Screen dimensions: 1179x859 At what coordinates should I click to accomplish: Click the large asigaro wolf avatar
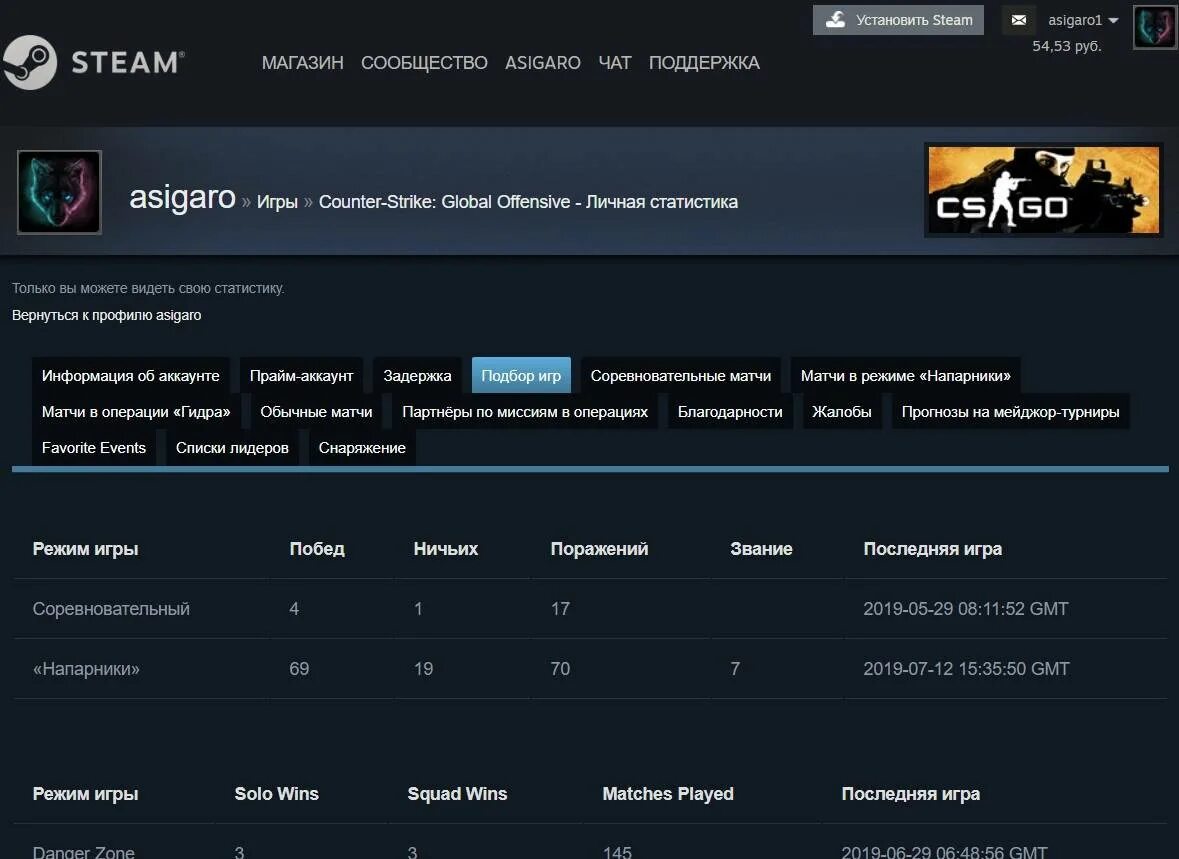[x=59, y=192]
